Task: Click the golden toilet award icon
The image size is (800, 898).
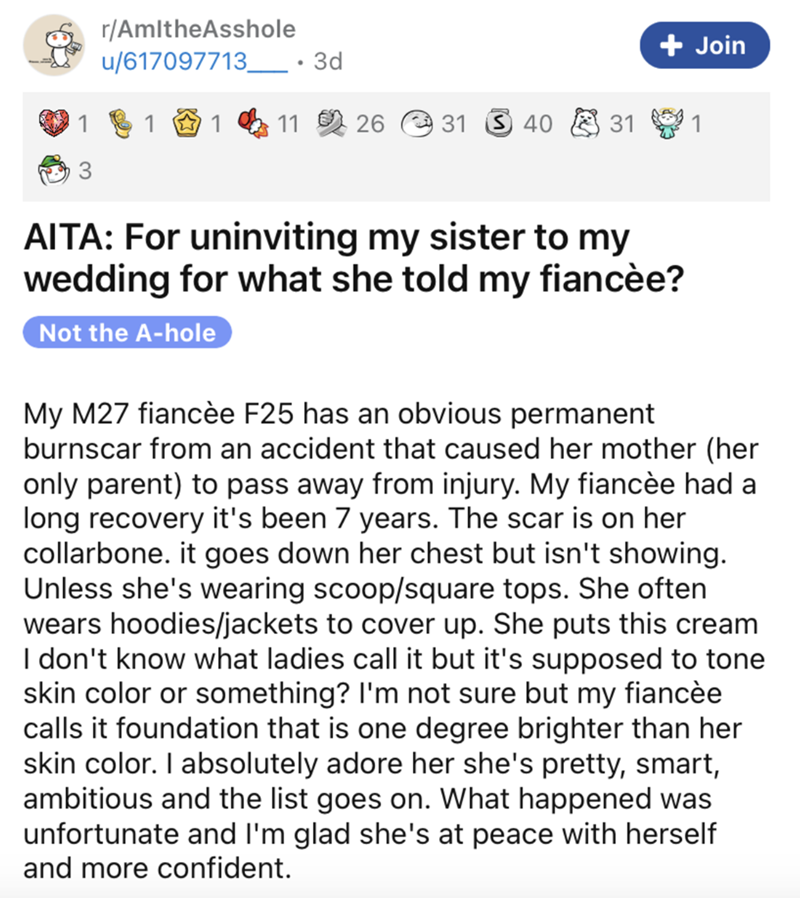Action: point(122,126)
